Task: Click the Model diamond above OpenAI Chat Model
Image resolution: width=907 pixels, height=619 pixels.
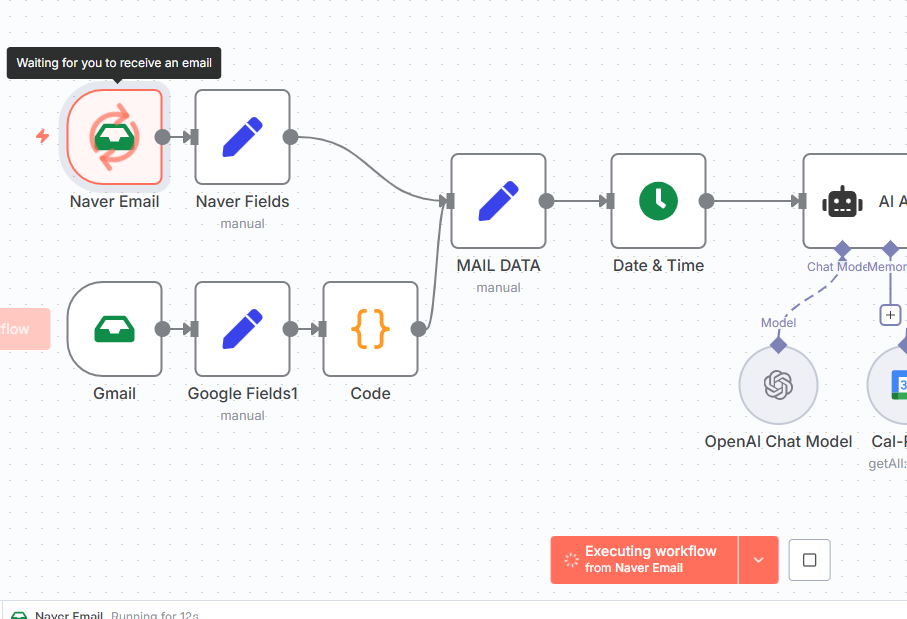Action: [779, 345]
